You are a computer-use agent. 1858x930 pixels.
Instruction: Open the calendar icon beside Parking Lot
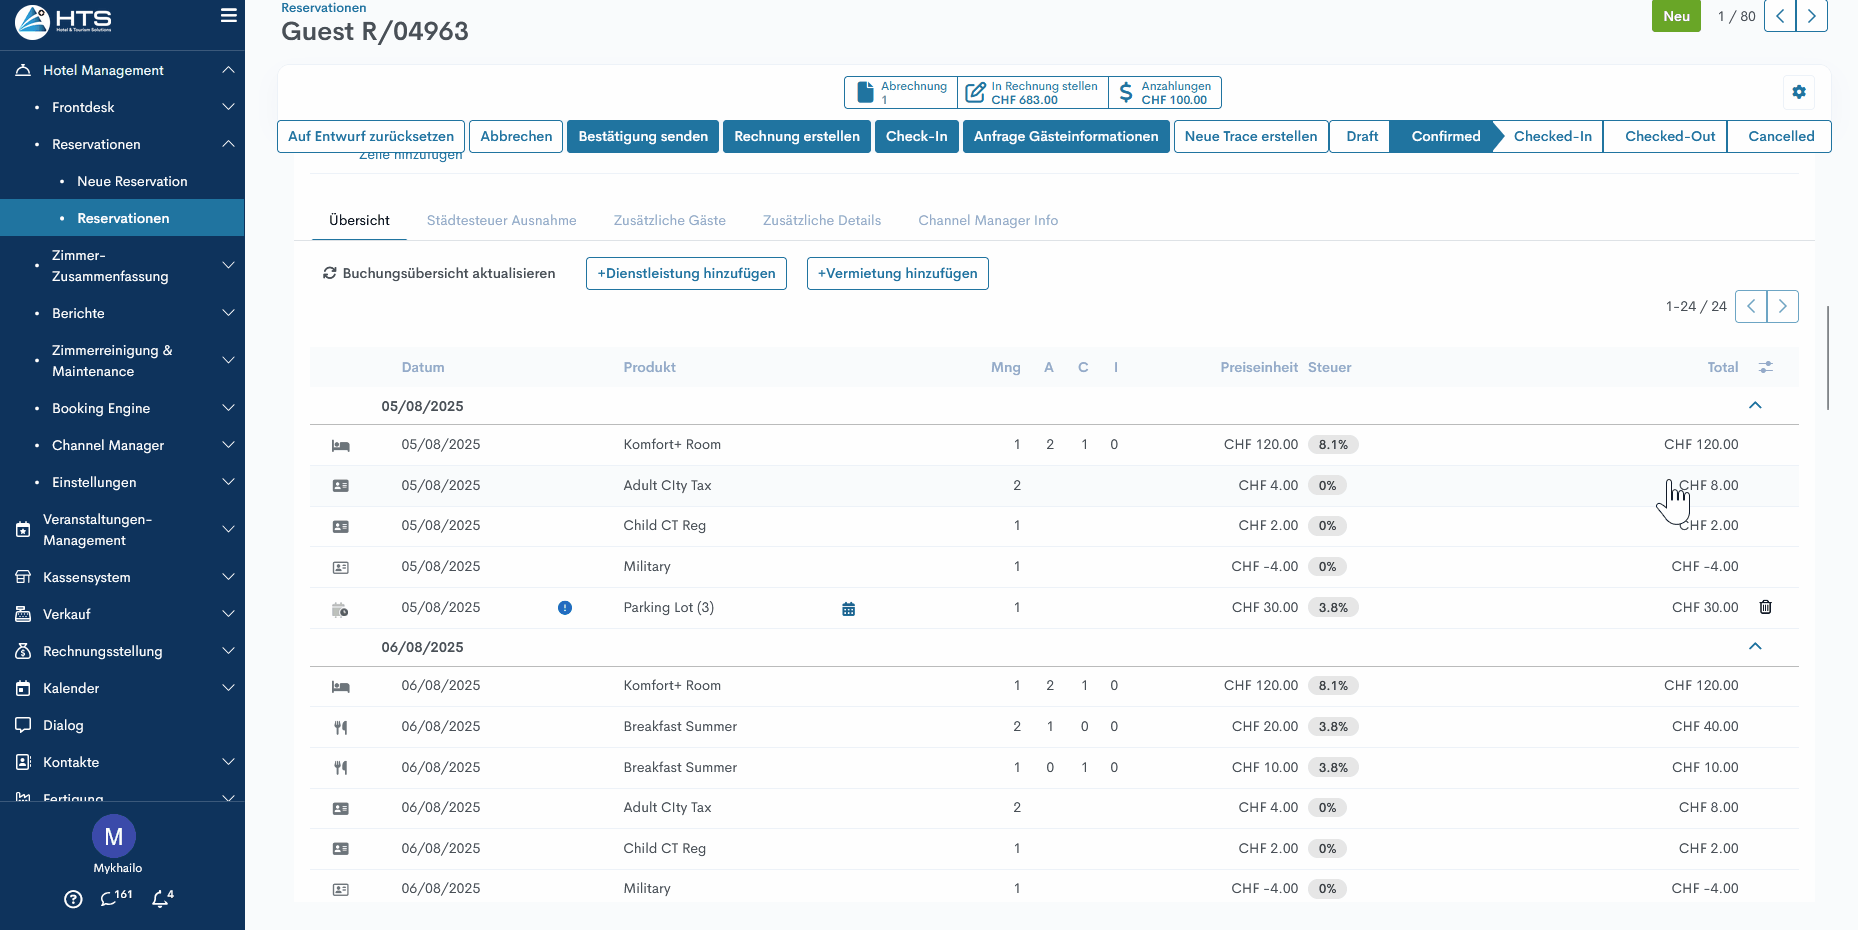click(848, 609)
